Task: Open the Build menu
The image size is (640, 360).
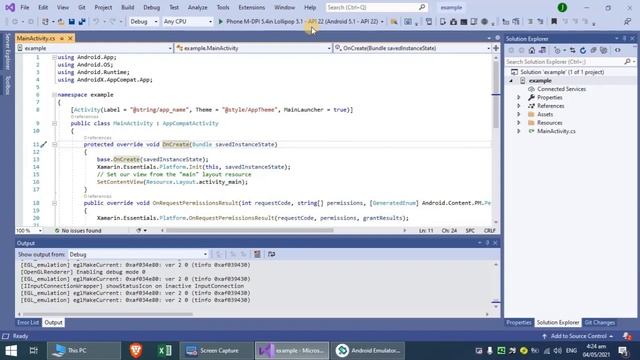Action: pos(128,7)
